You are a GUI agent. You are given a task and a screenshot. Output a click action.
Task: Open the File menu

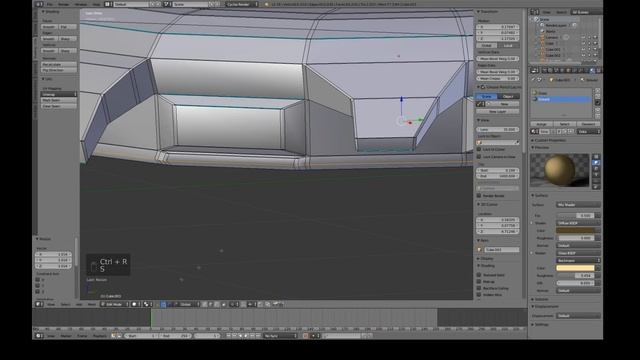click(50, 4)
